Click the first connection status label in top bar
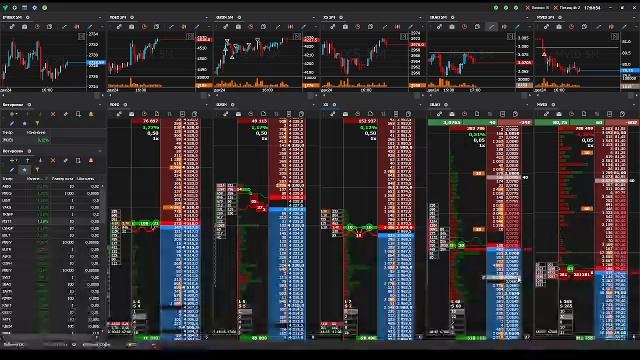640x360 pixels. coord(540,8)
